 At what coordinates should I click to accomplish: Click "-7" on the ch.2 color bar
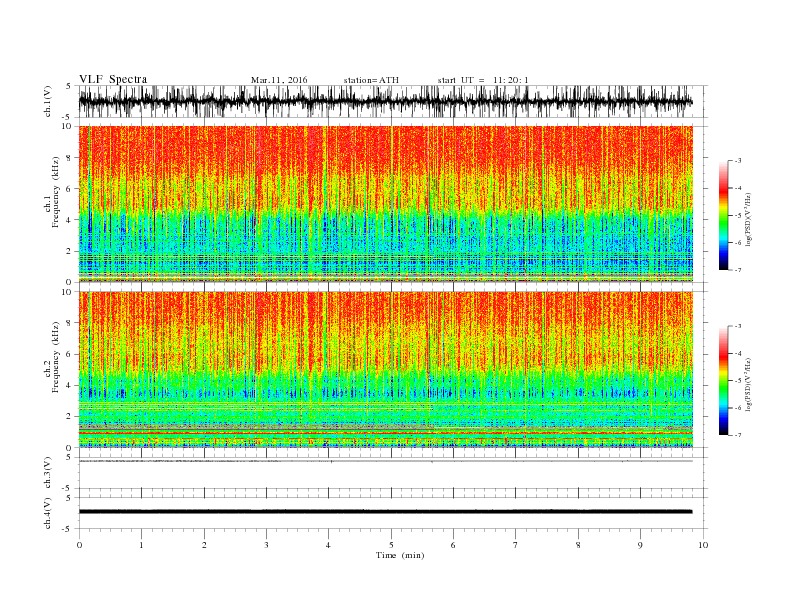coord(738,435)
